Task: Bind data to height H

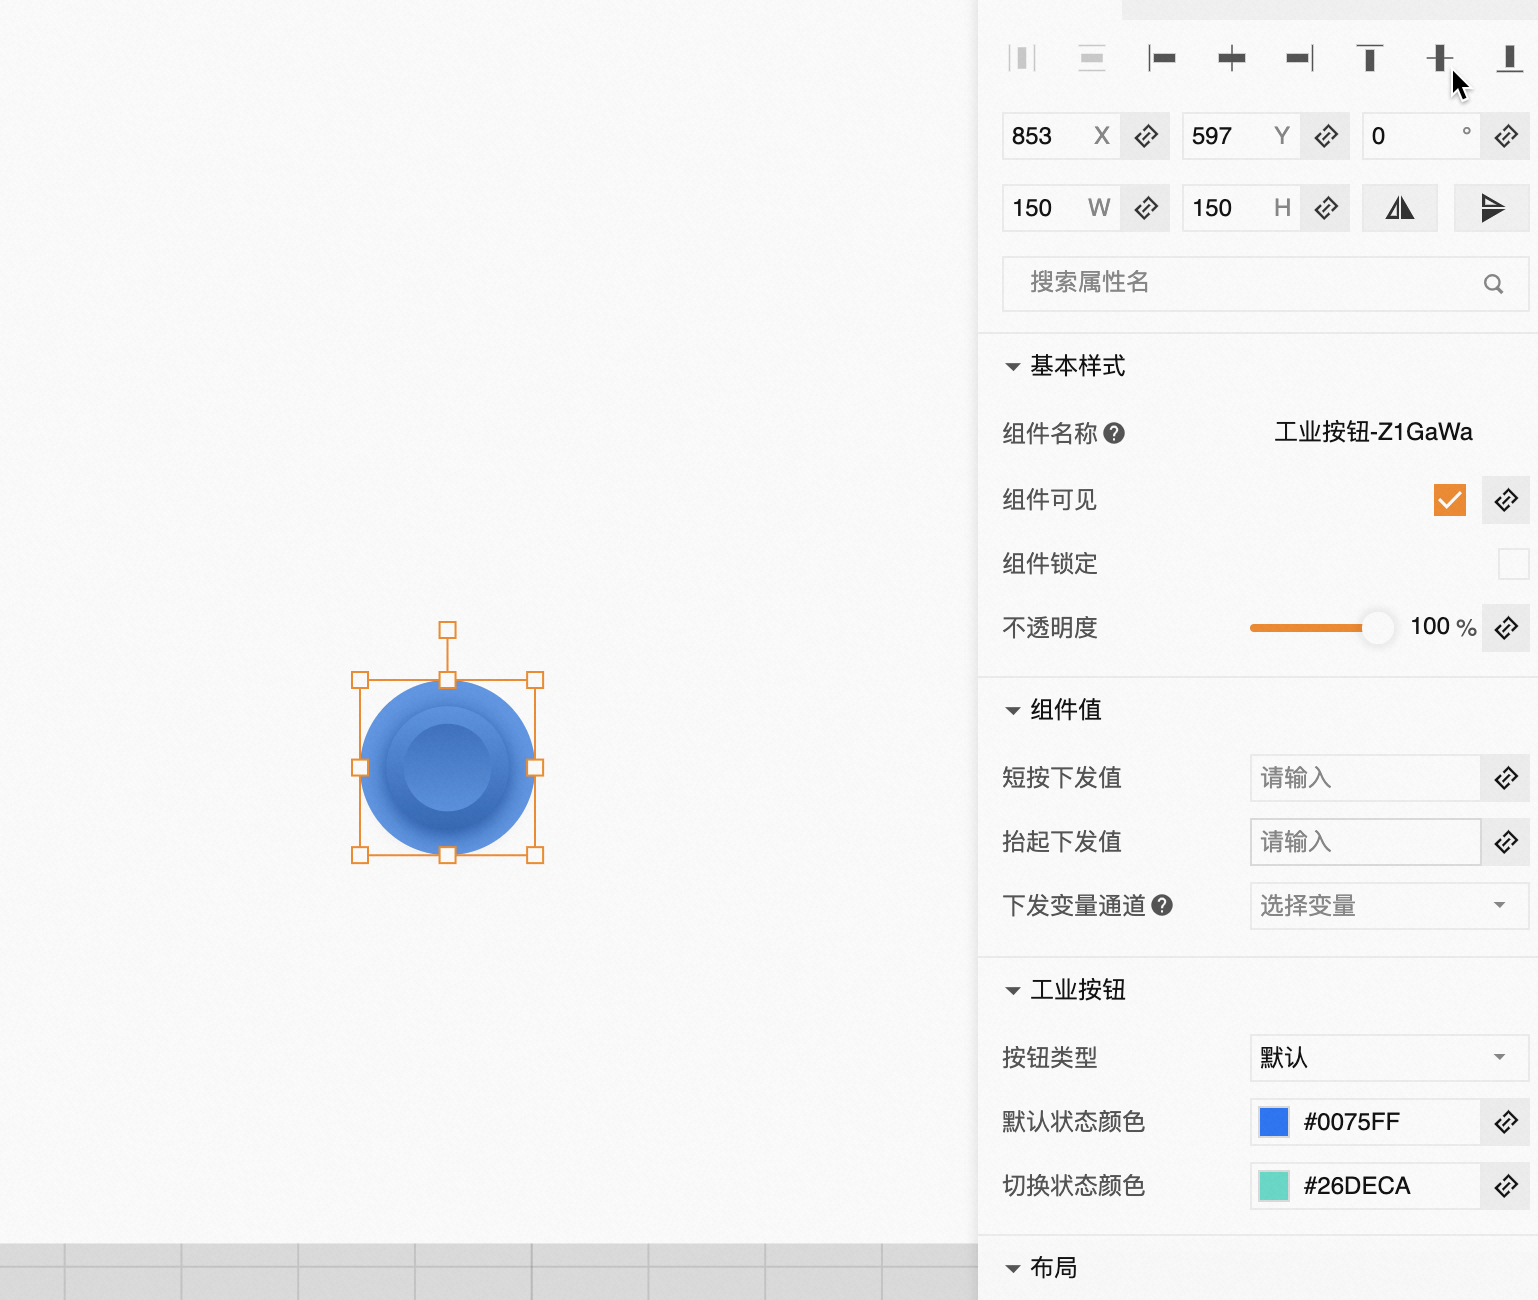Action: (x=1326, y=208)
